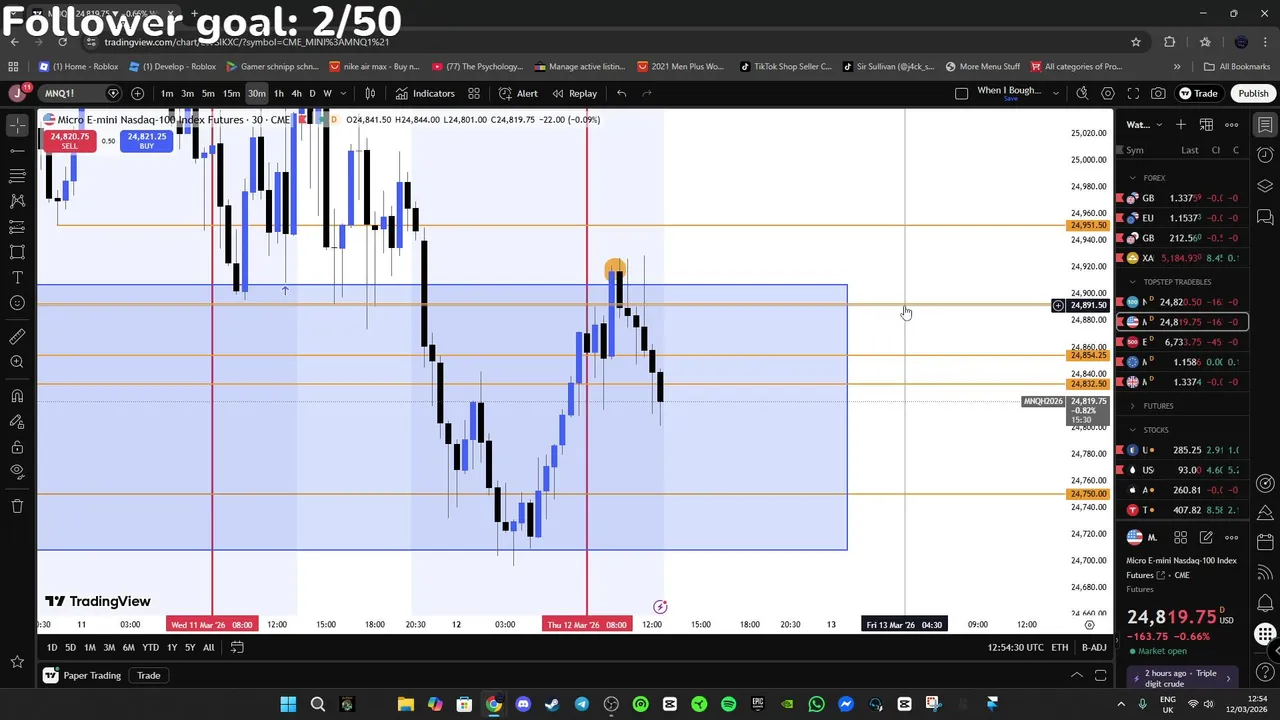Undo the last chart action
Image resolution: width=1280 pixels, height=720 pixels.
point(621,93)
